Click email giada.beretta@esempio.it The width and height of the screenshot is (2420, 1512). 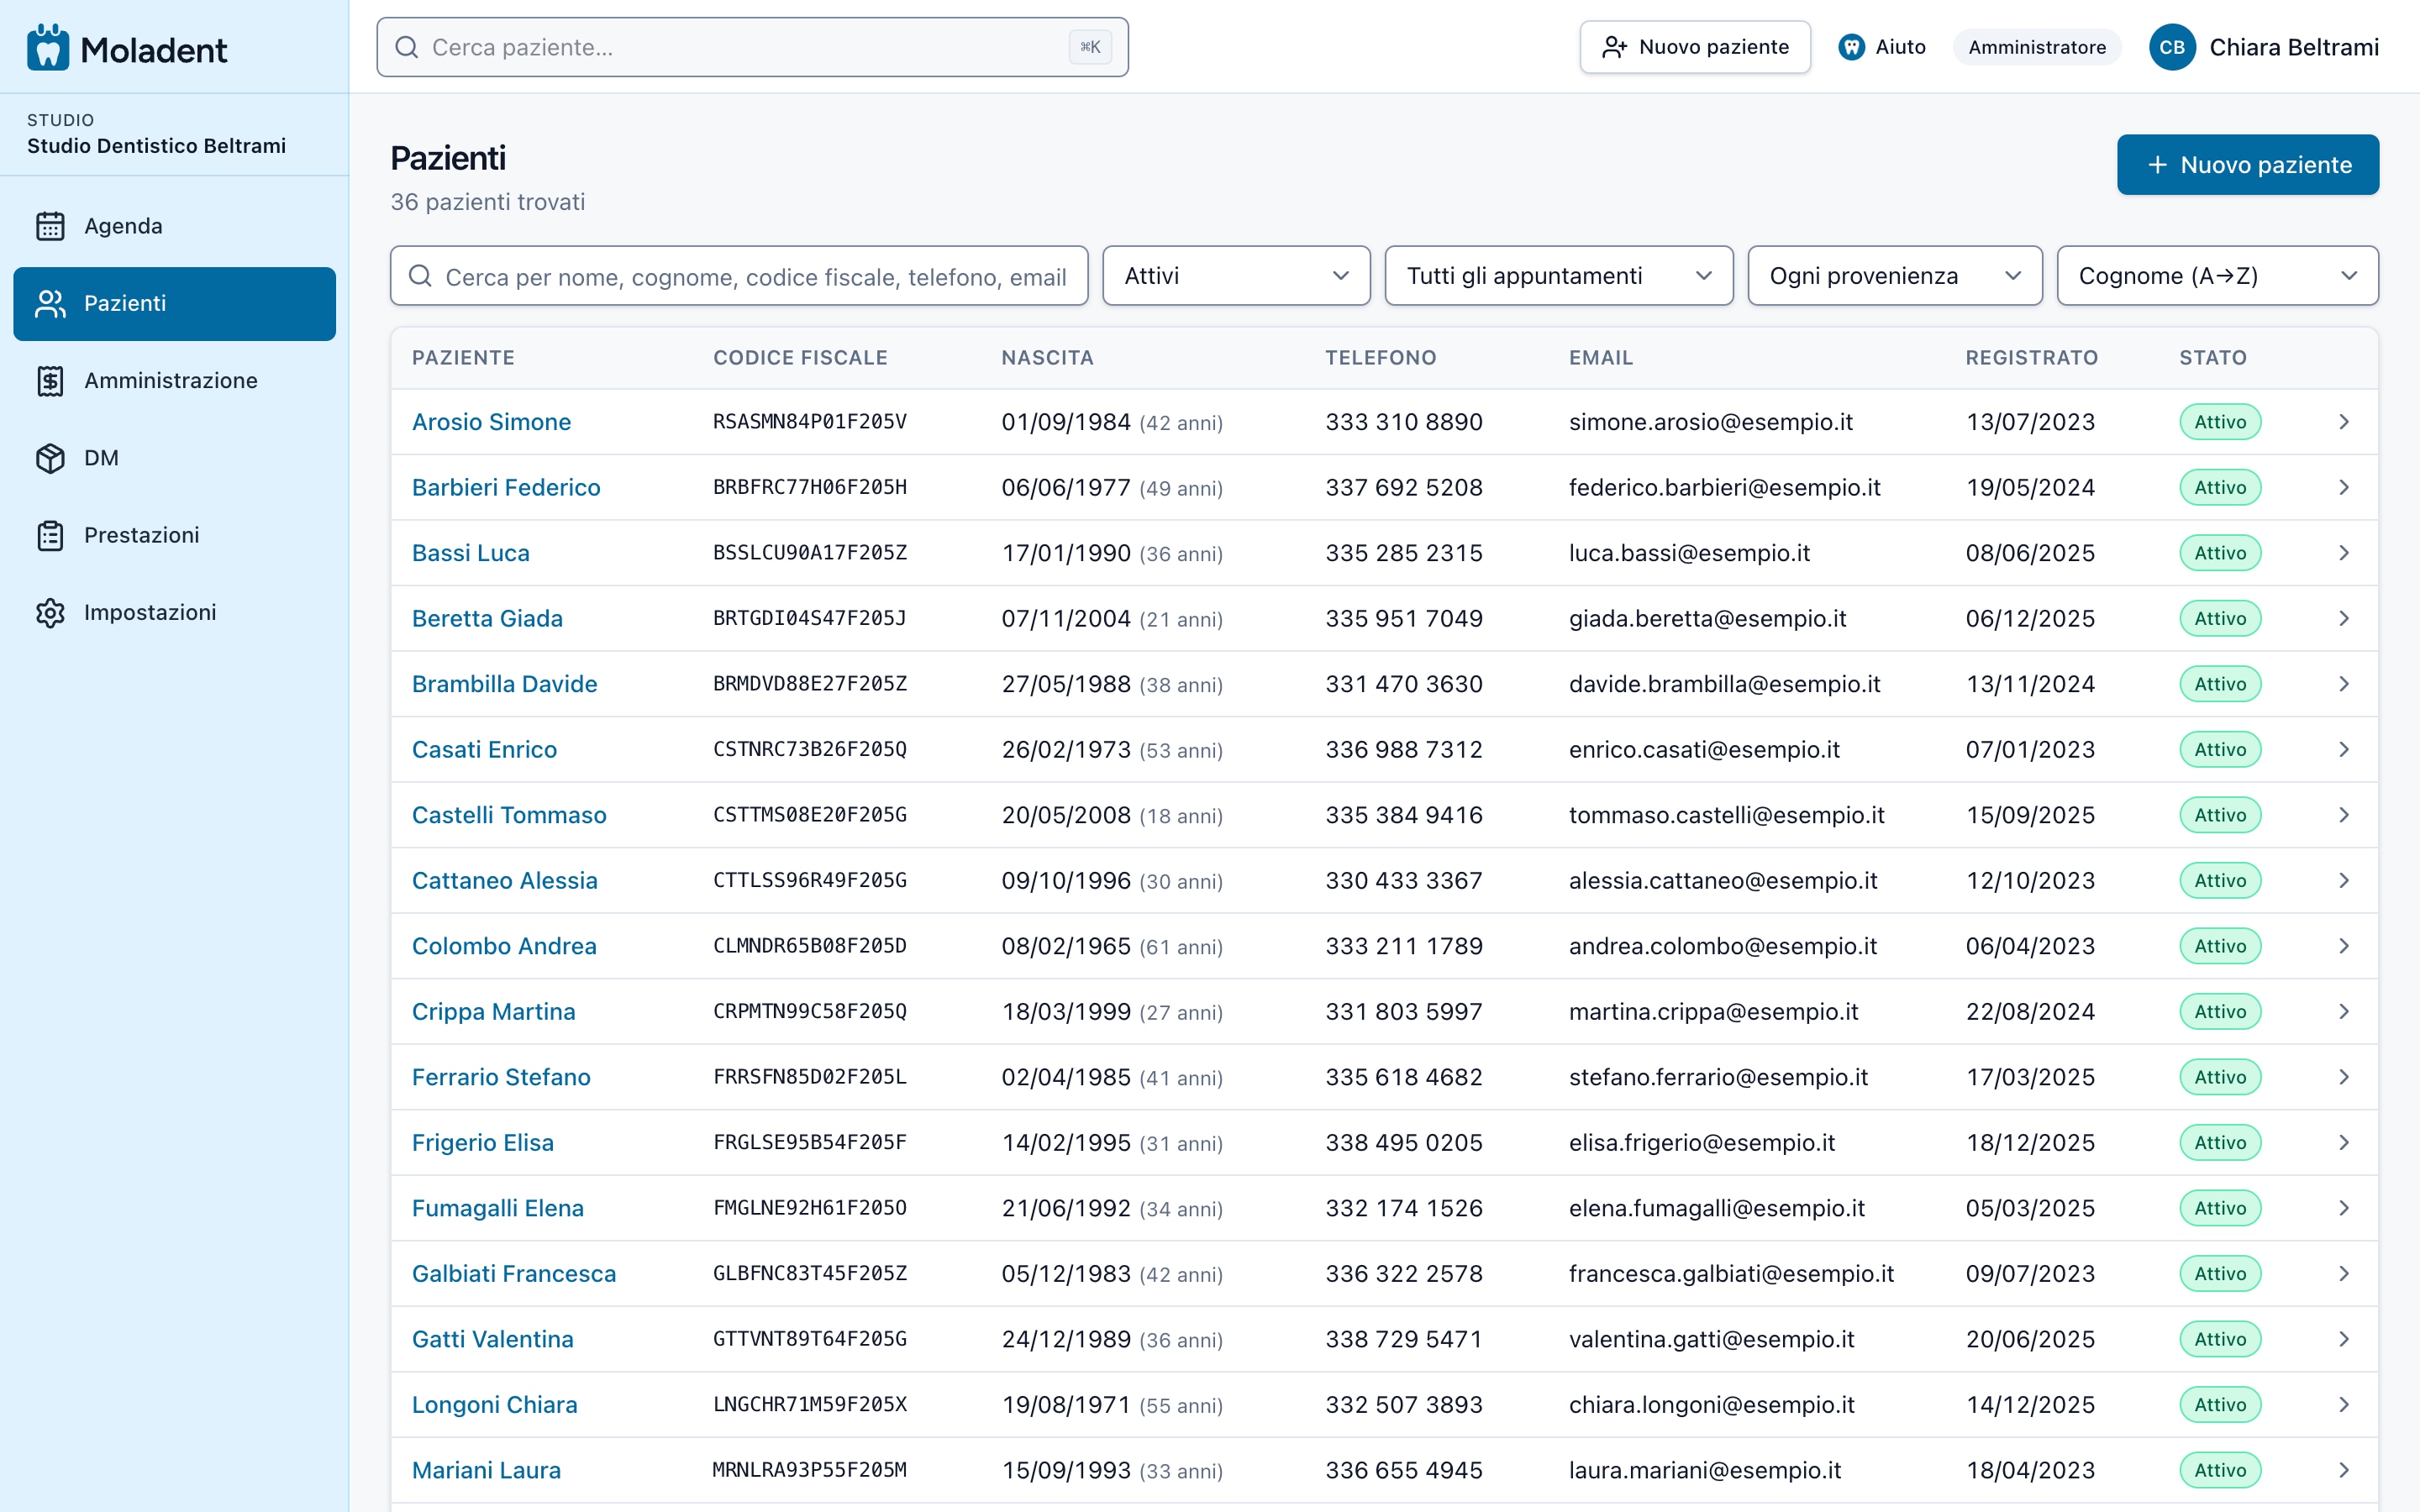click(1707, 618)
